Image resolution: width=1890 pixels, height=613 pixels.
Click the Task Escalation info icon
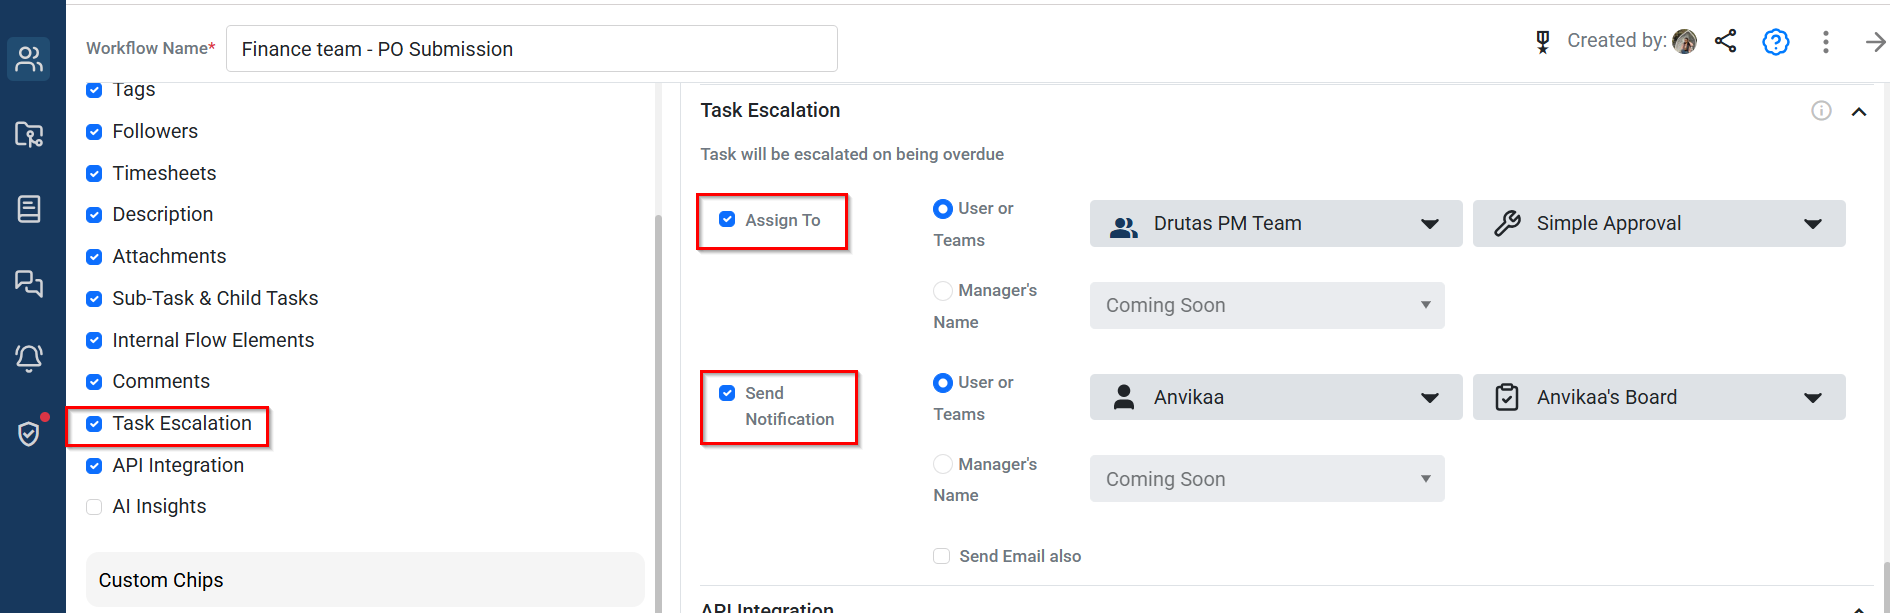coord(1821,111)
